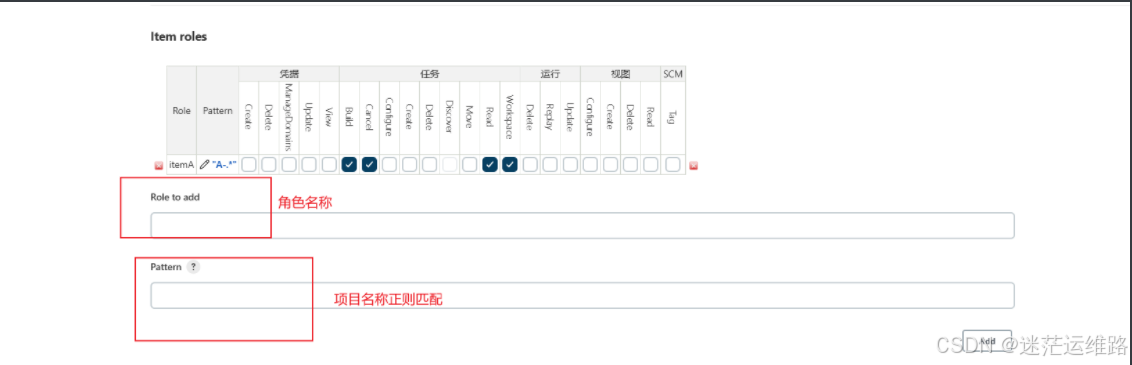
Task: Click the Add button
Action: tap(987, 340)
